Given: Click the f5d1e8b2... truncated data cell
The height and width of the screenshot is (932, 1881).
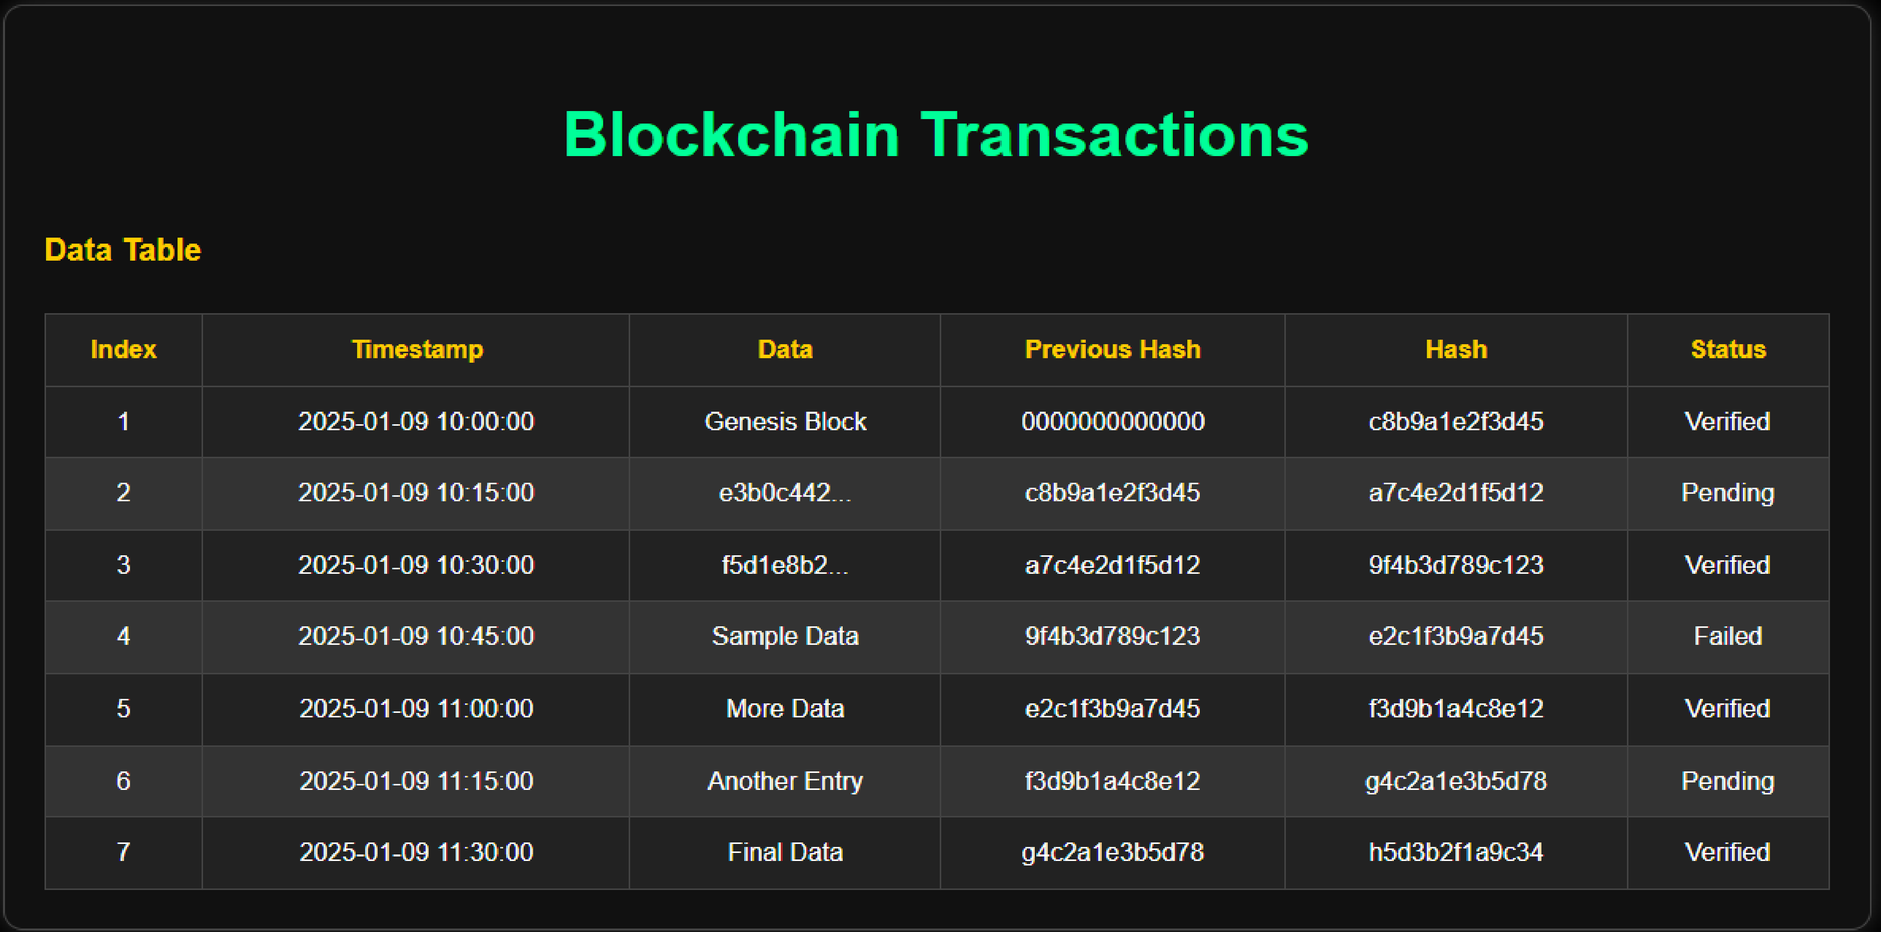Looking at the screenshot, I should click(x=785, y=565).
